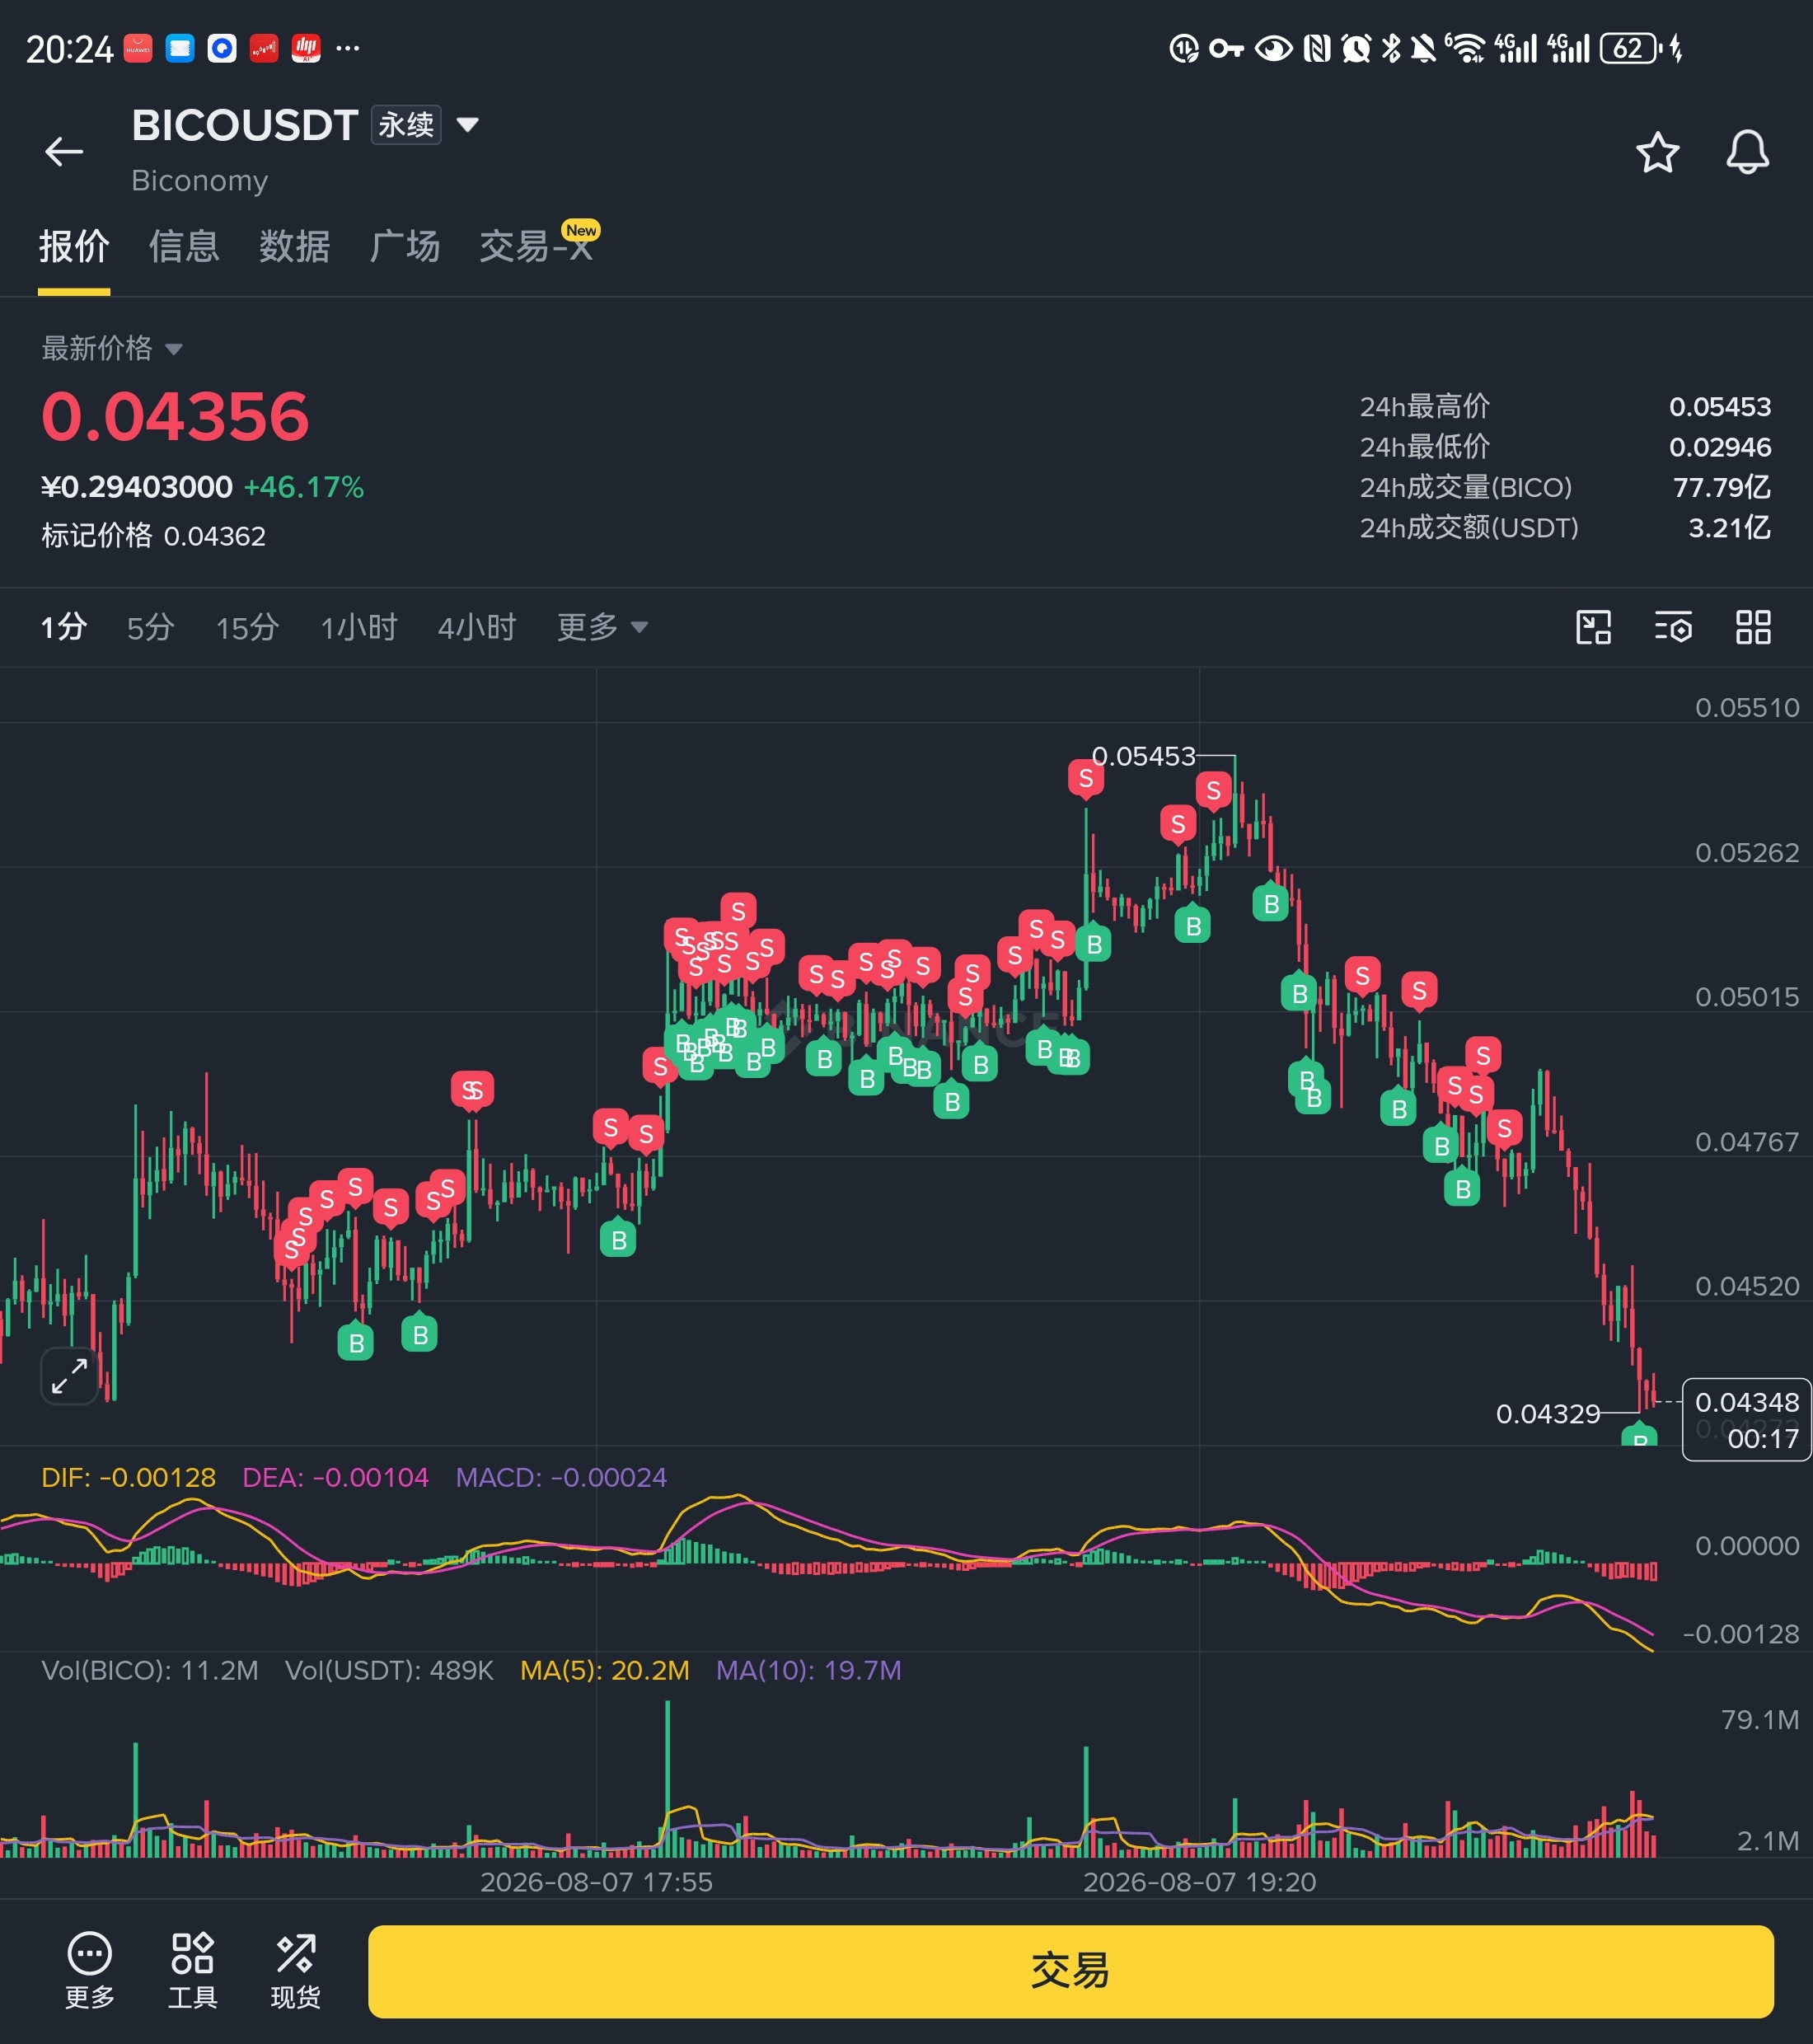Tap 永续 perpetual badge
This screenshot has height=2044, width=1813.
[406, 125]
